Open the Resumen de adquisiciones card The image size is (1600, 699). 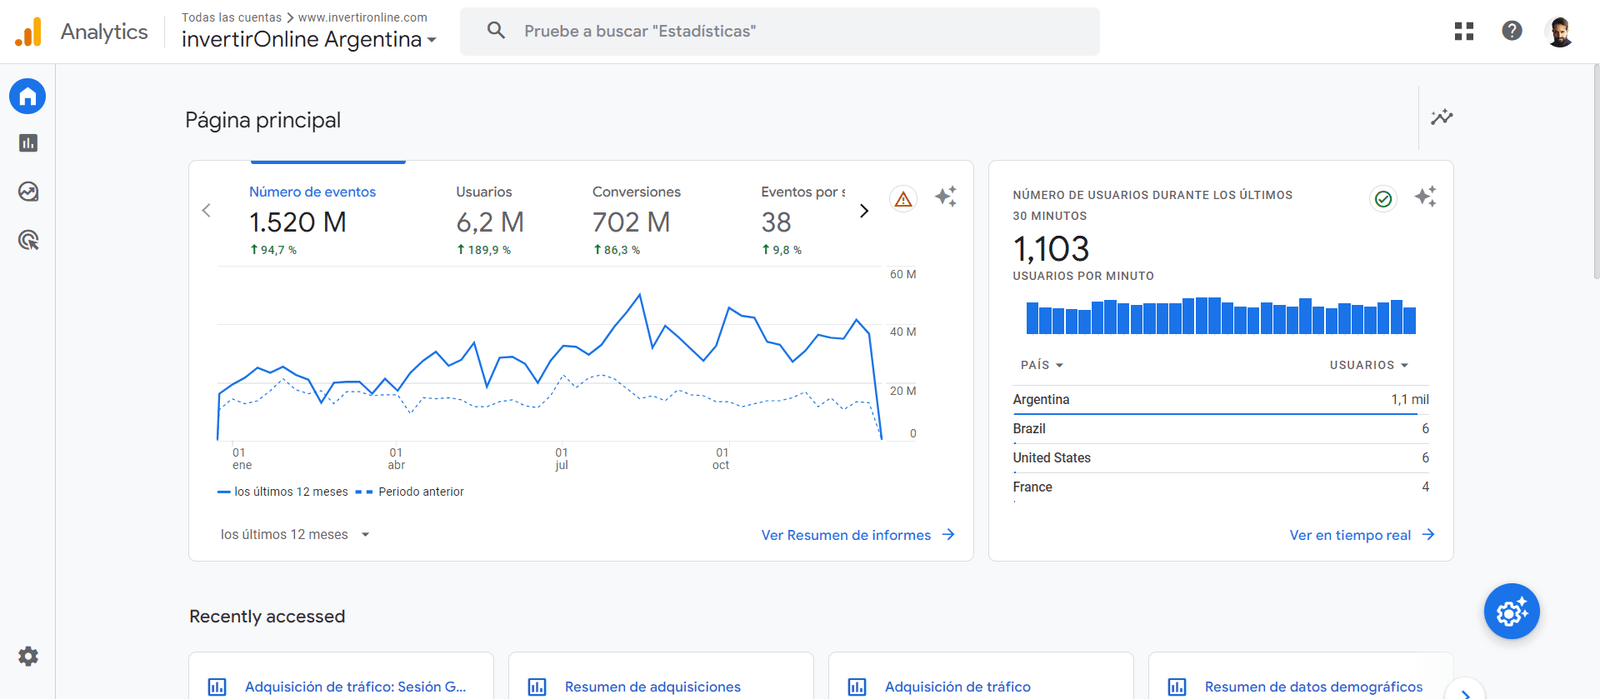661,676
